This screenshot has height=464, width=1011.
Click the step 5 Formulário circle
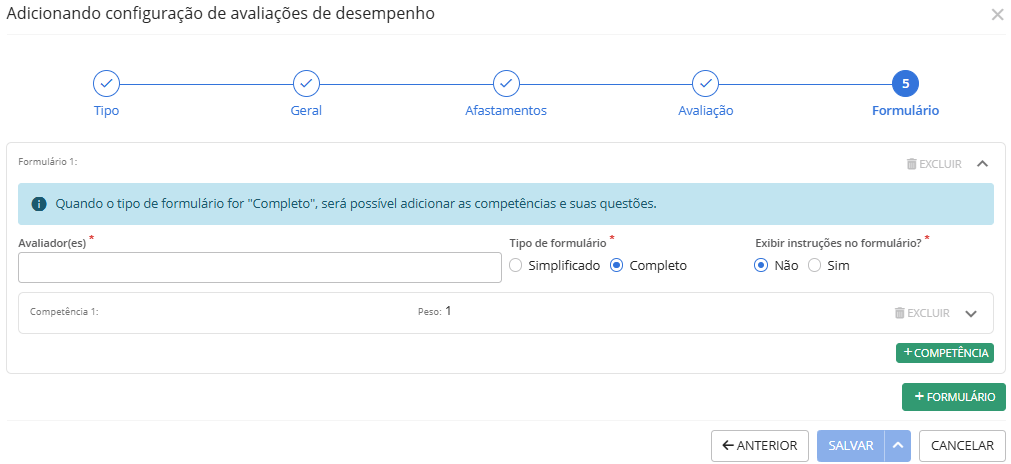click(x=905, y=83)
